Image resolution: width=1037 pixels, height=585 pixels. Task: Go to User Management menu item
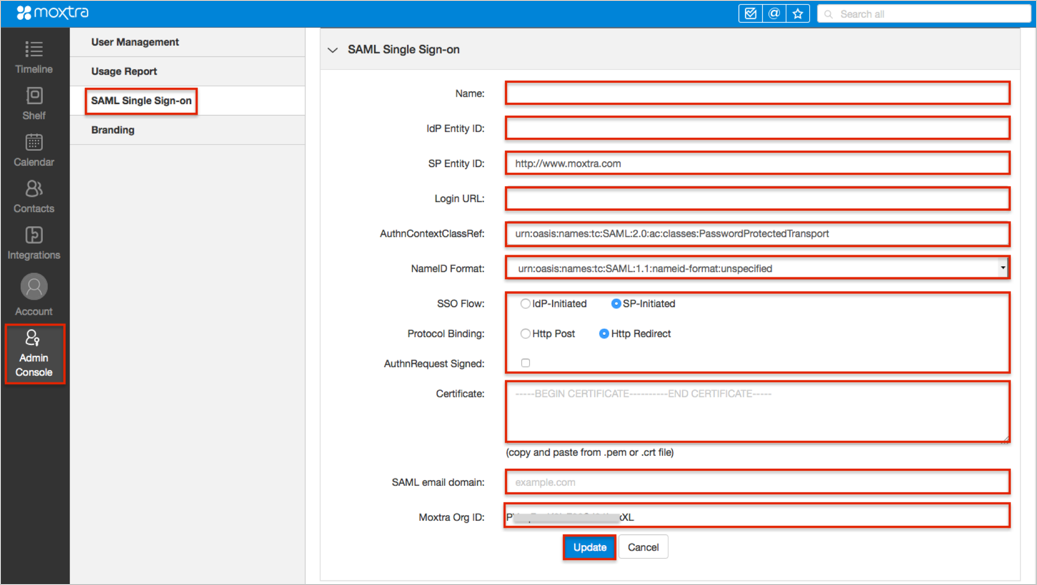pyautogui.click(x=135, y=42)
